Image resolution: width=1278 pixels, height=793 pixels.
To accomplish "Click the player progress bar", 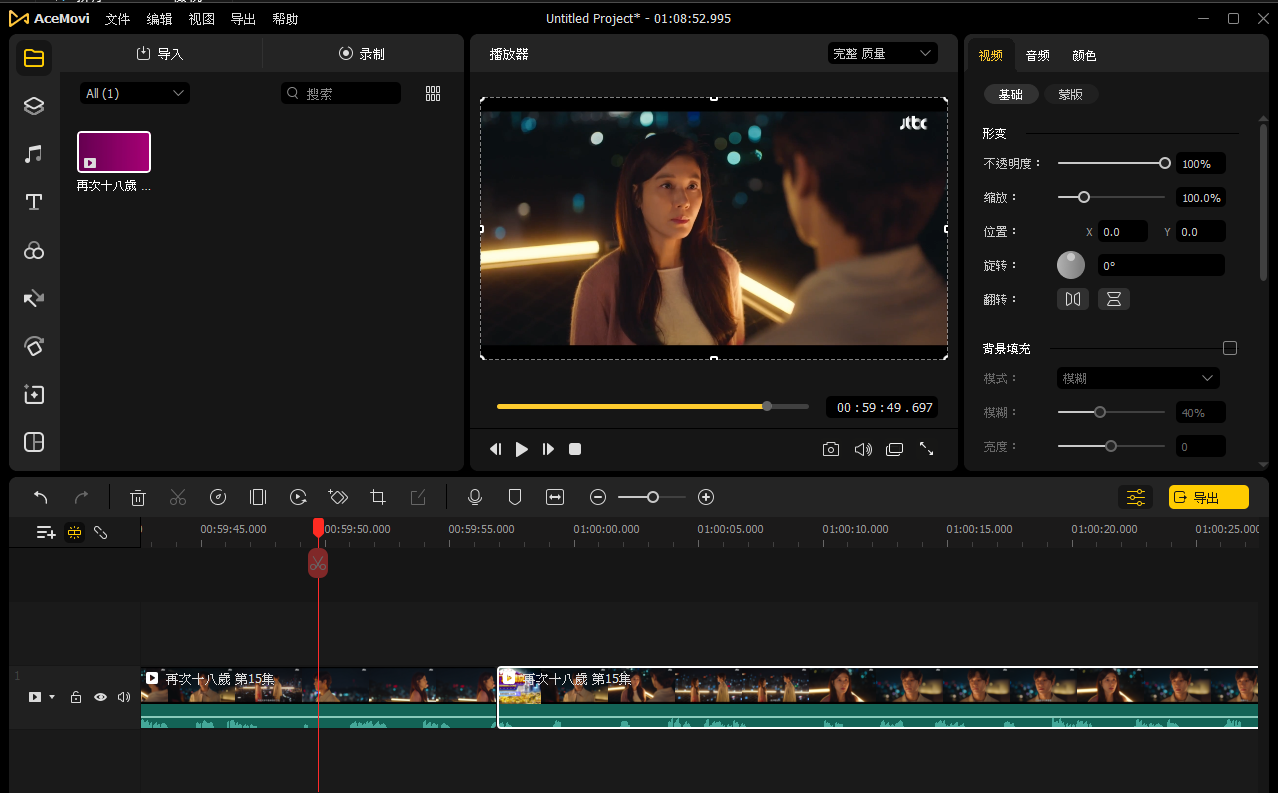I will tap(652, 406).
